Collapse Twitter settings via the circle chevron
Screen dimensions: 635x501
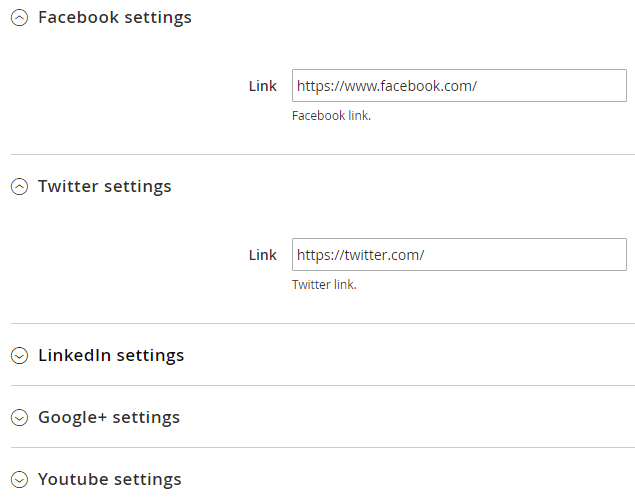pos(19,187)
